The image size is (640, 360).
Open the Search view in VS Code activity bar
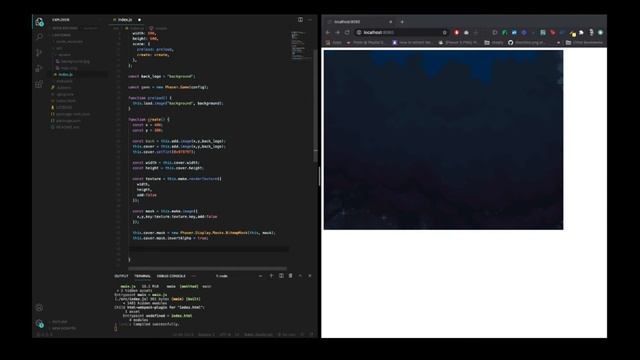click(x=39, y=37)
